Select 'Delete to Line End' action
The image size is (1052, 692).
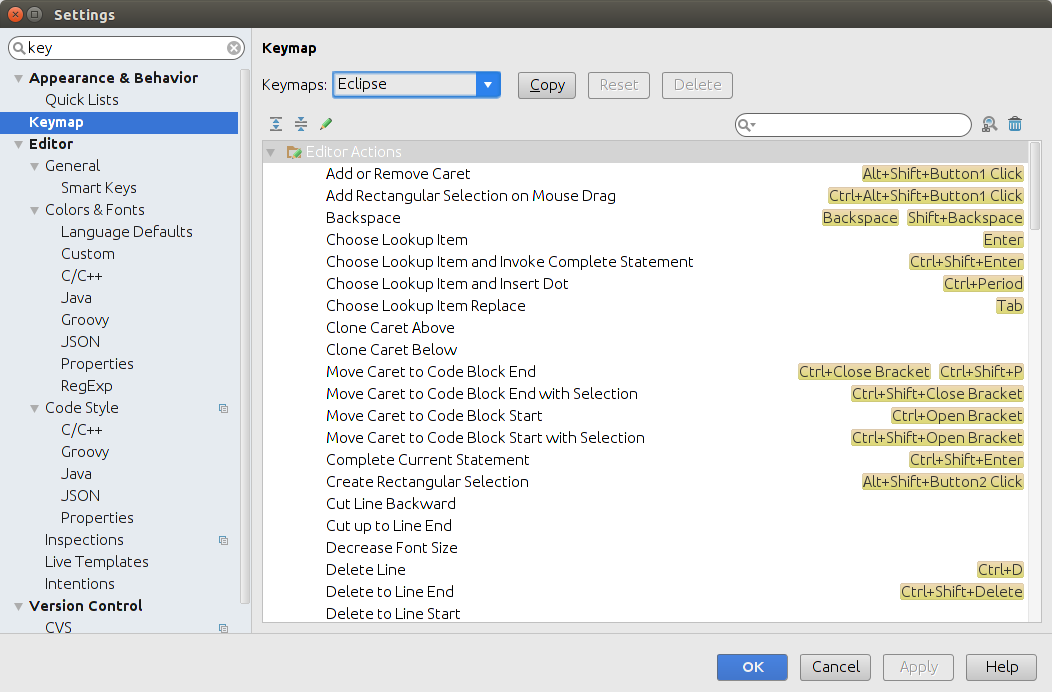pos(390,592)
